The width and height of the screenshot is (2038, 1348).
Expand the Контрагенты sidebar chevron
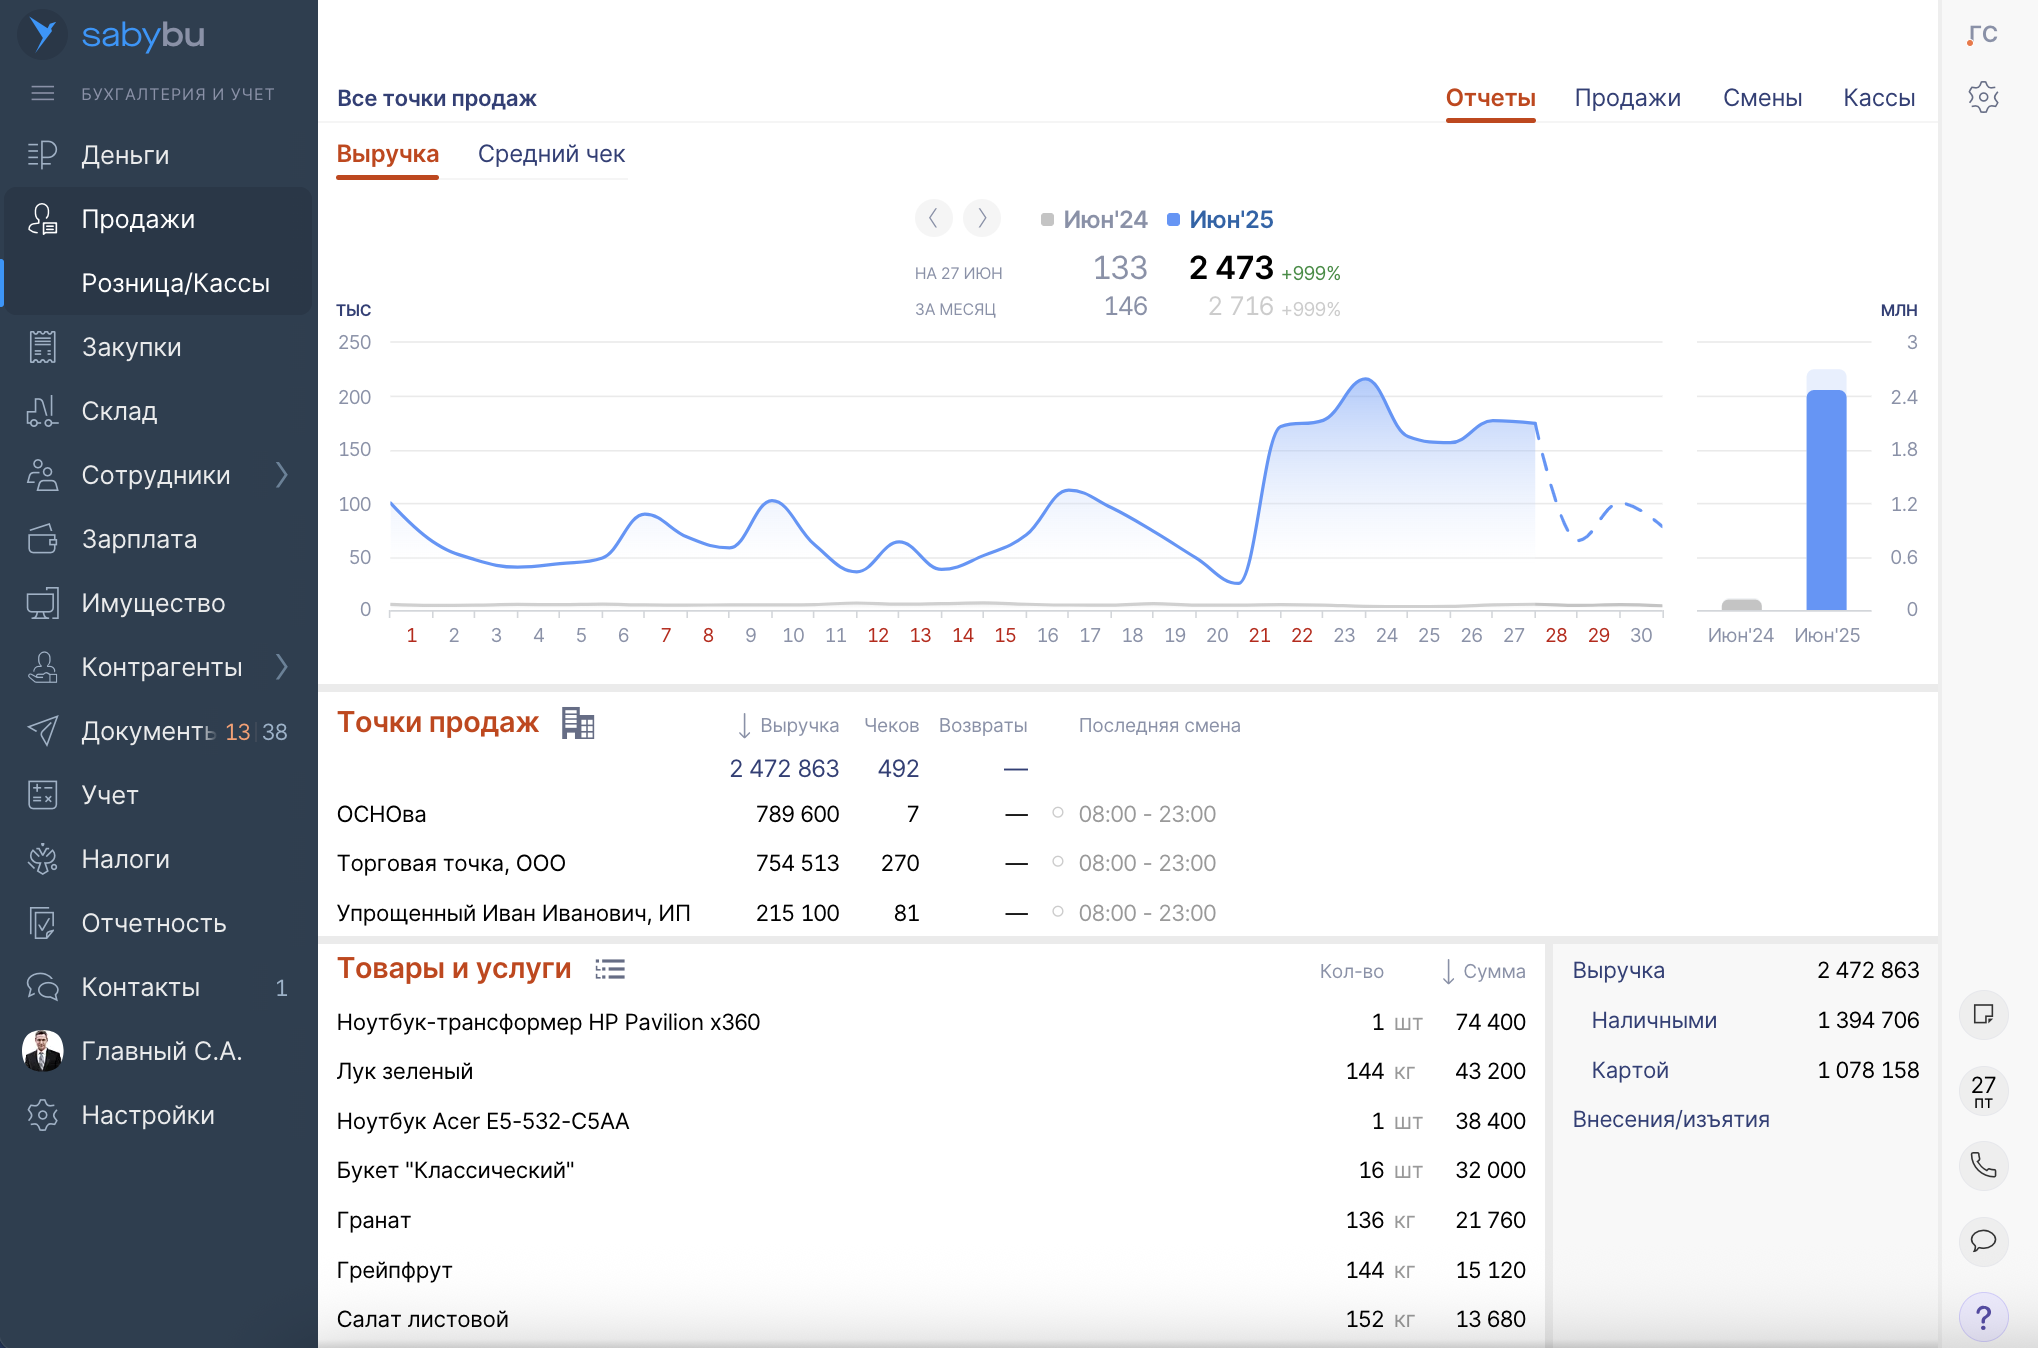coord(282,667)
